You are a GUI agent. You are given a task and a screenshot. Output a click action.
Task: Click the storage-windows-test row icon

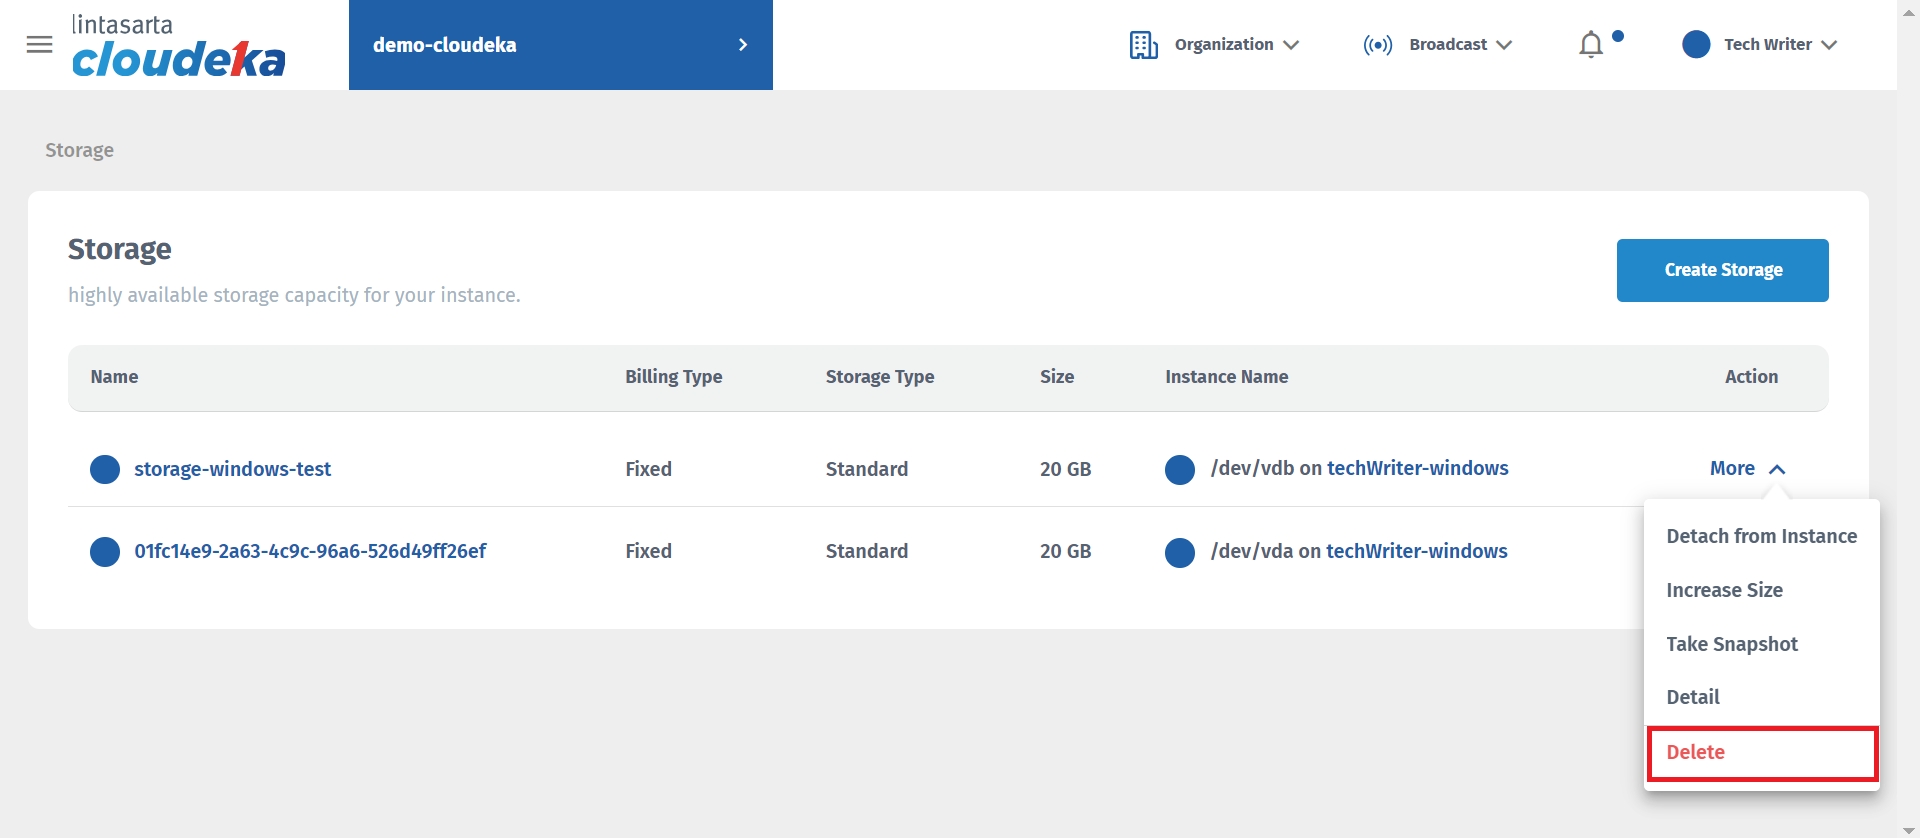(x=105, y=469)
